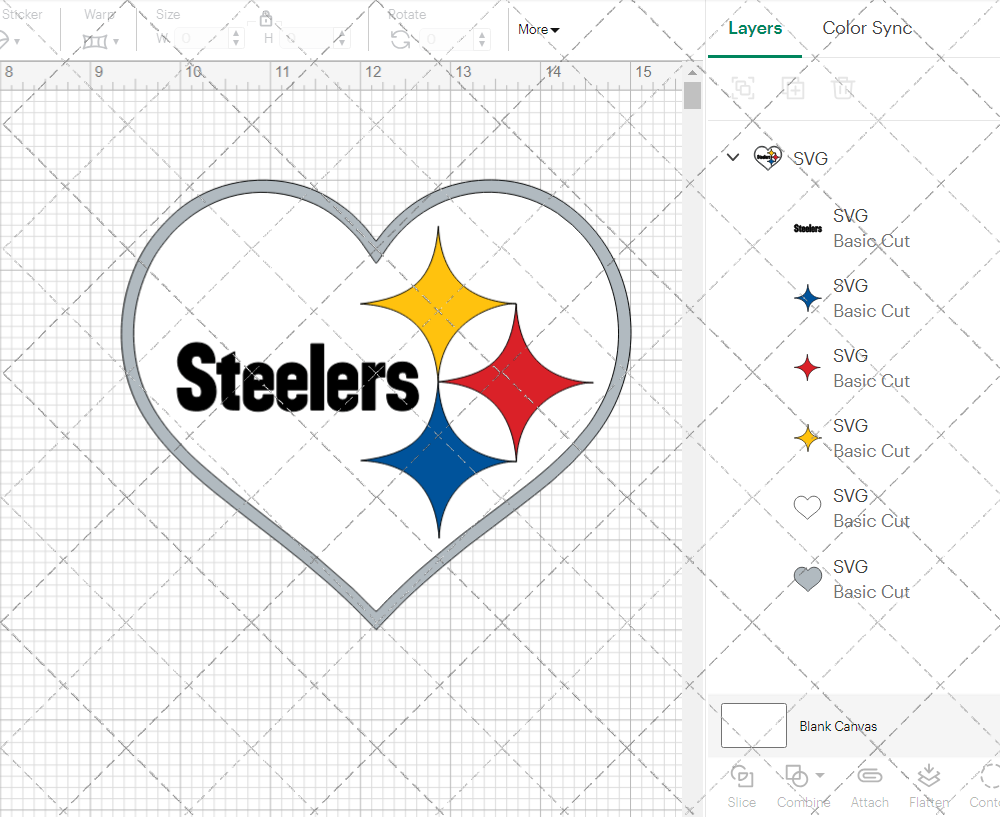This screenshot has width=1000, height=817.
Task: Click the Warp tool icon
Action: (x=95, y=41)
